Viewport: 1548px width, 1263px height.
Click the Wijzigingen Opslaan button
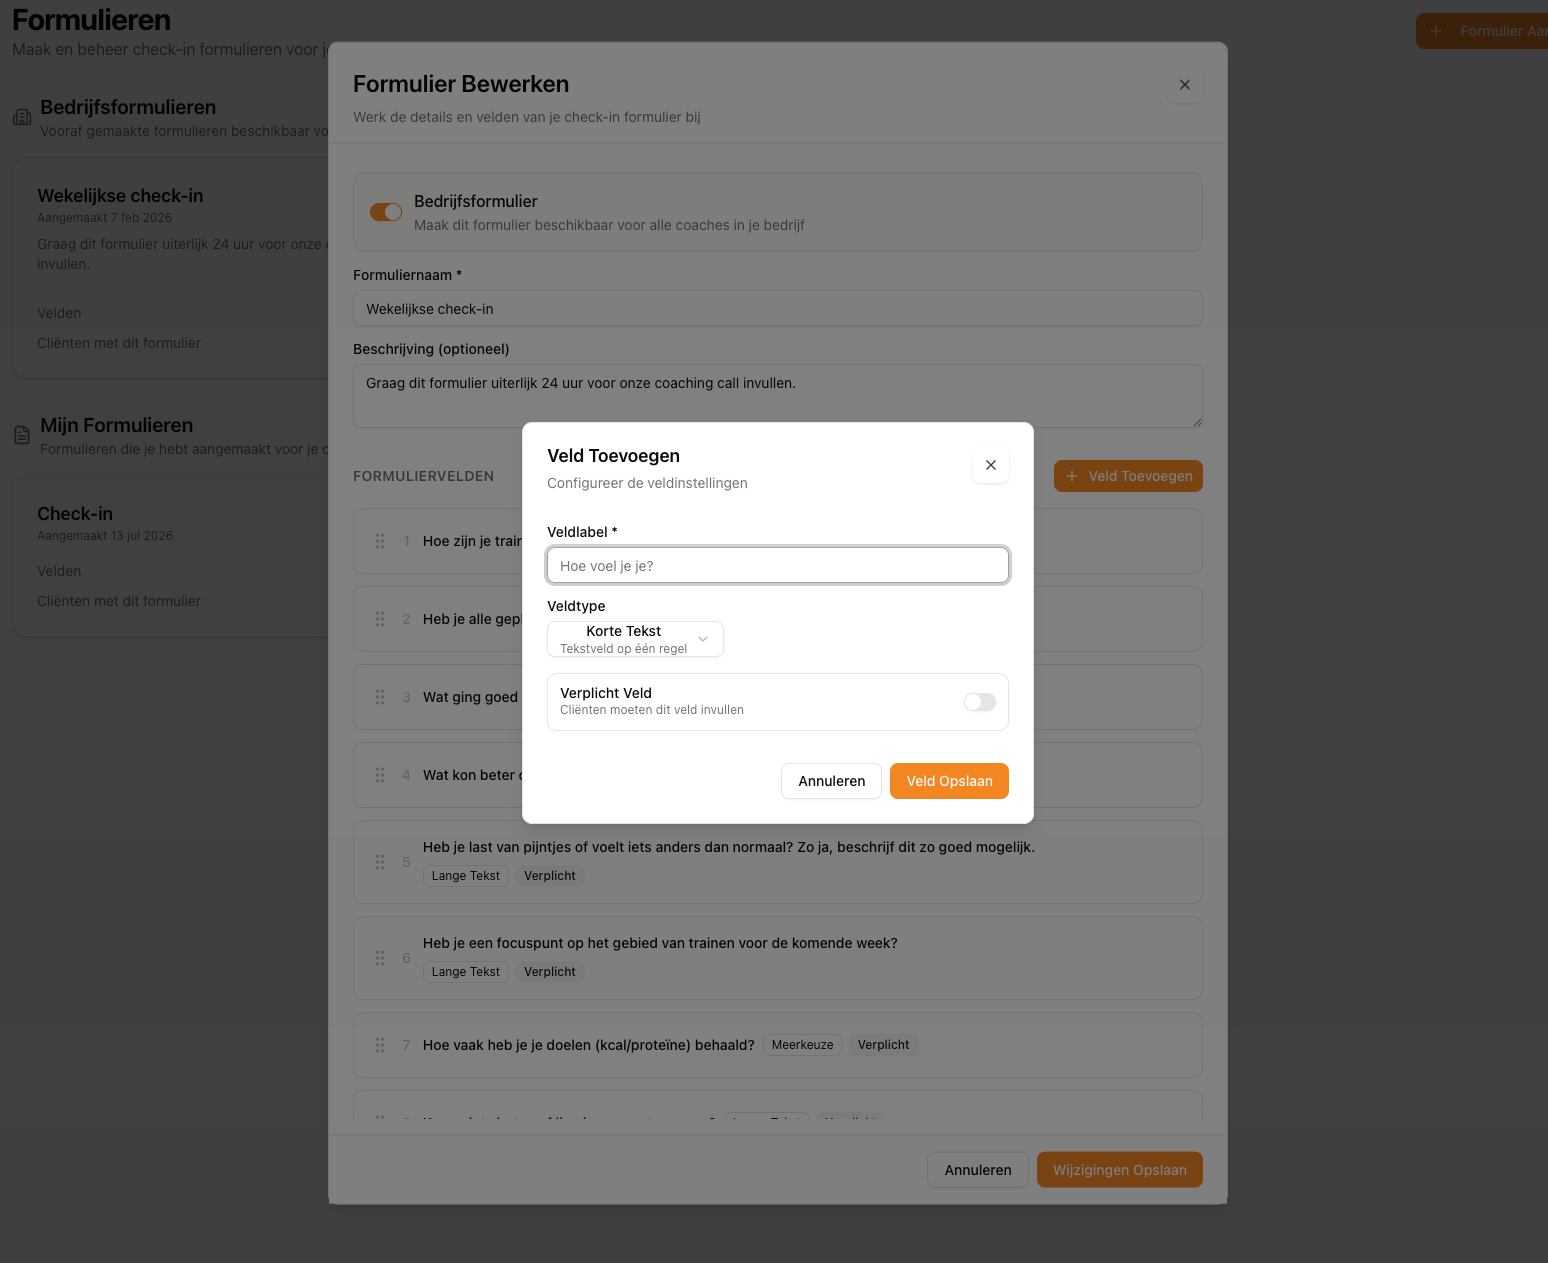[1120, 1170]
